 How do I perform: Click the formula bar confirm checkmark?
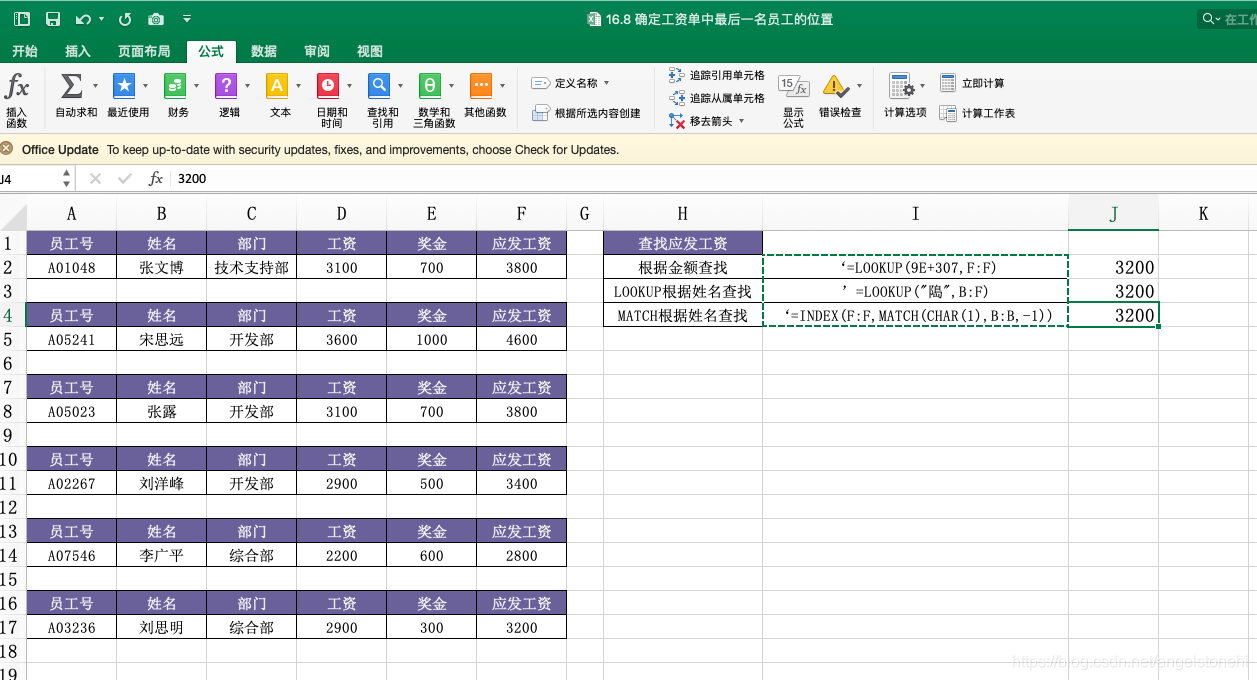[x=125, y=178]
